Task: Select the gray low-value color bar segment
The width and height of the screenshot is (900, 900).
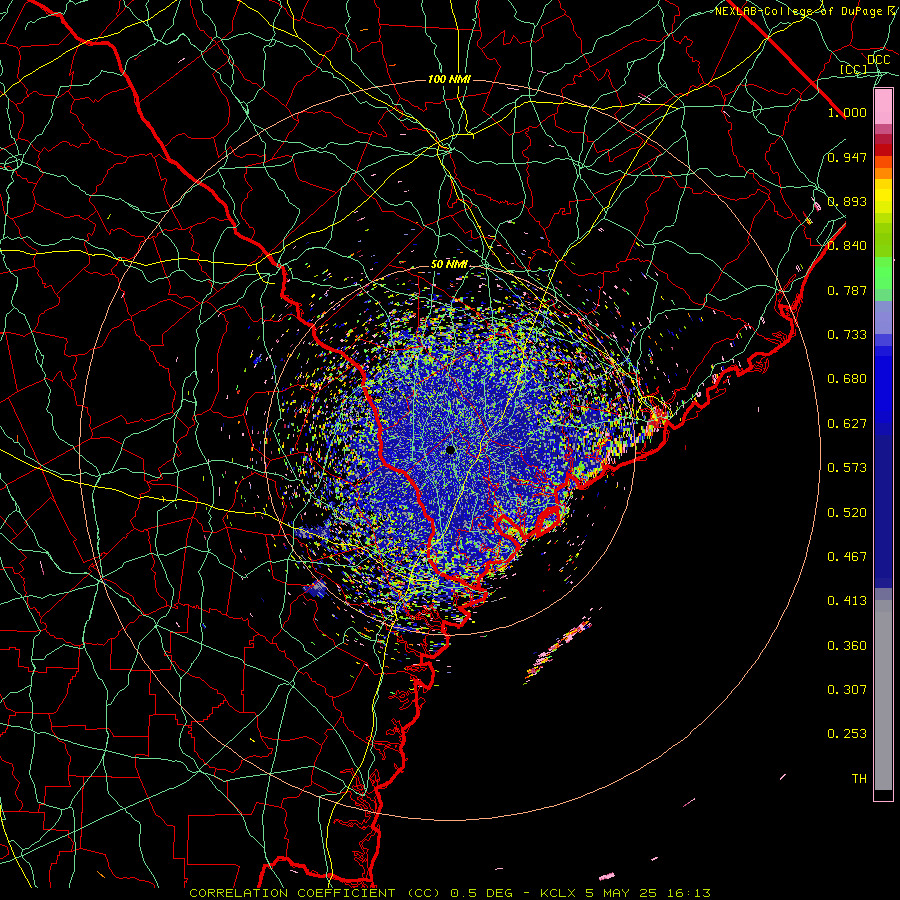Action: pos(883,695)
